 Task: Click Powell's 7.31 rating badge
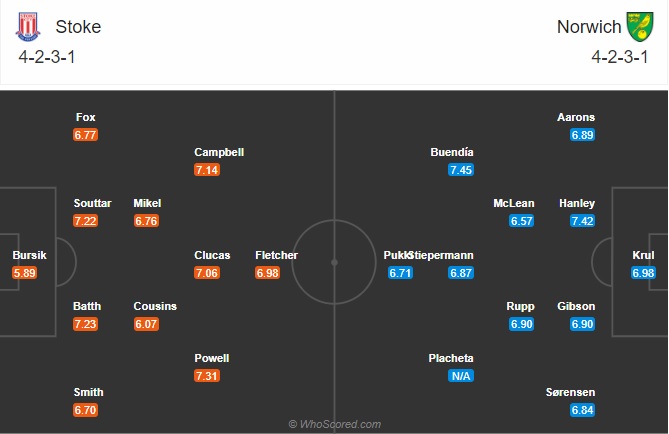[x=207, y=376]
